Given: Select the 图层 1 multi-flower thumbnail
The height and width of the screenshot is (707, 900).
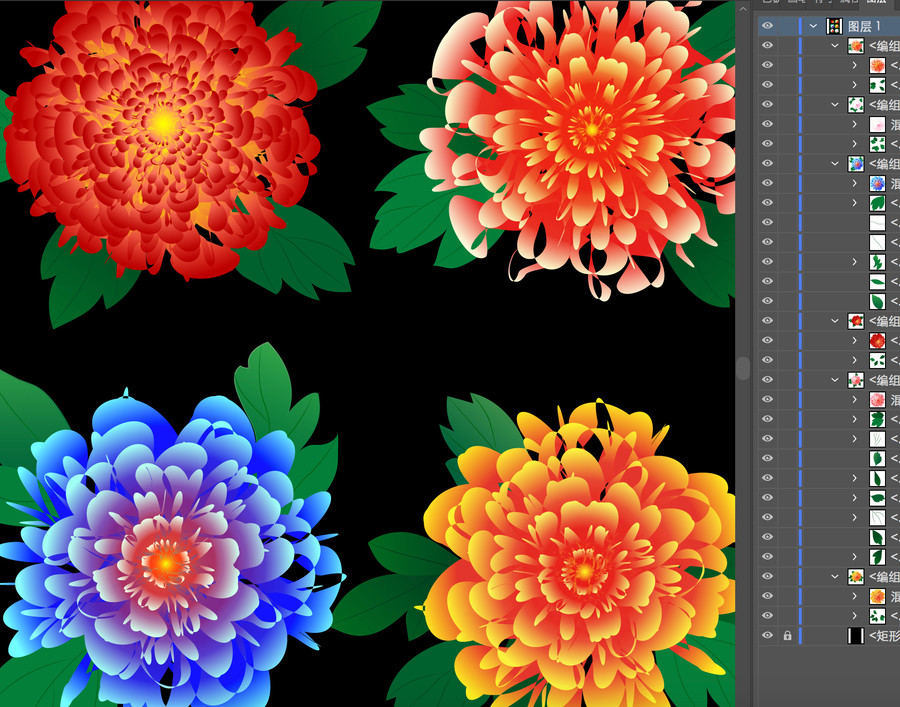Looking at the screenshot, I should [834, 26].
